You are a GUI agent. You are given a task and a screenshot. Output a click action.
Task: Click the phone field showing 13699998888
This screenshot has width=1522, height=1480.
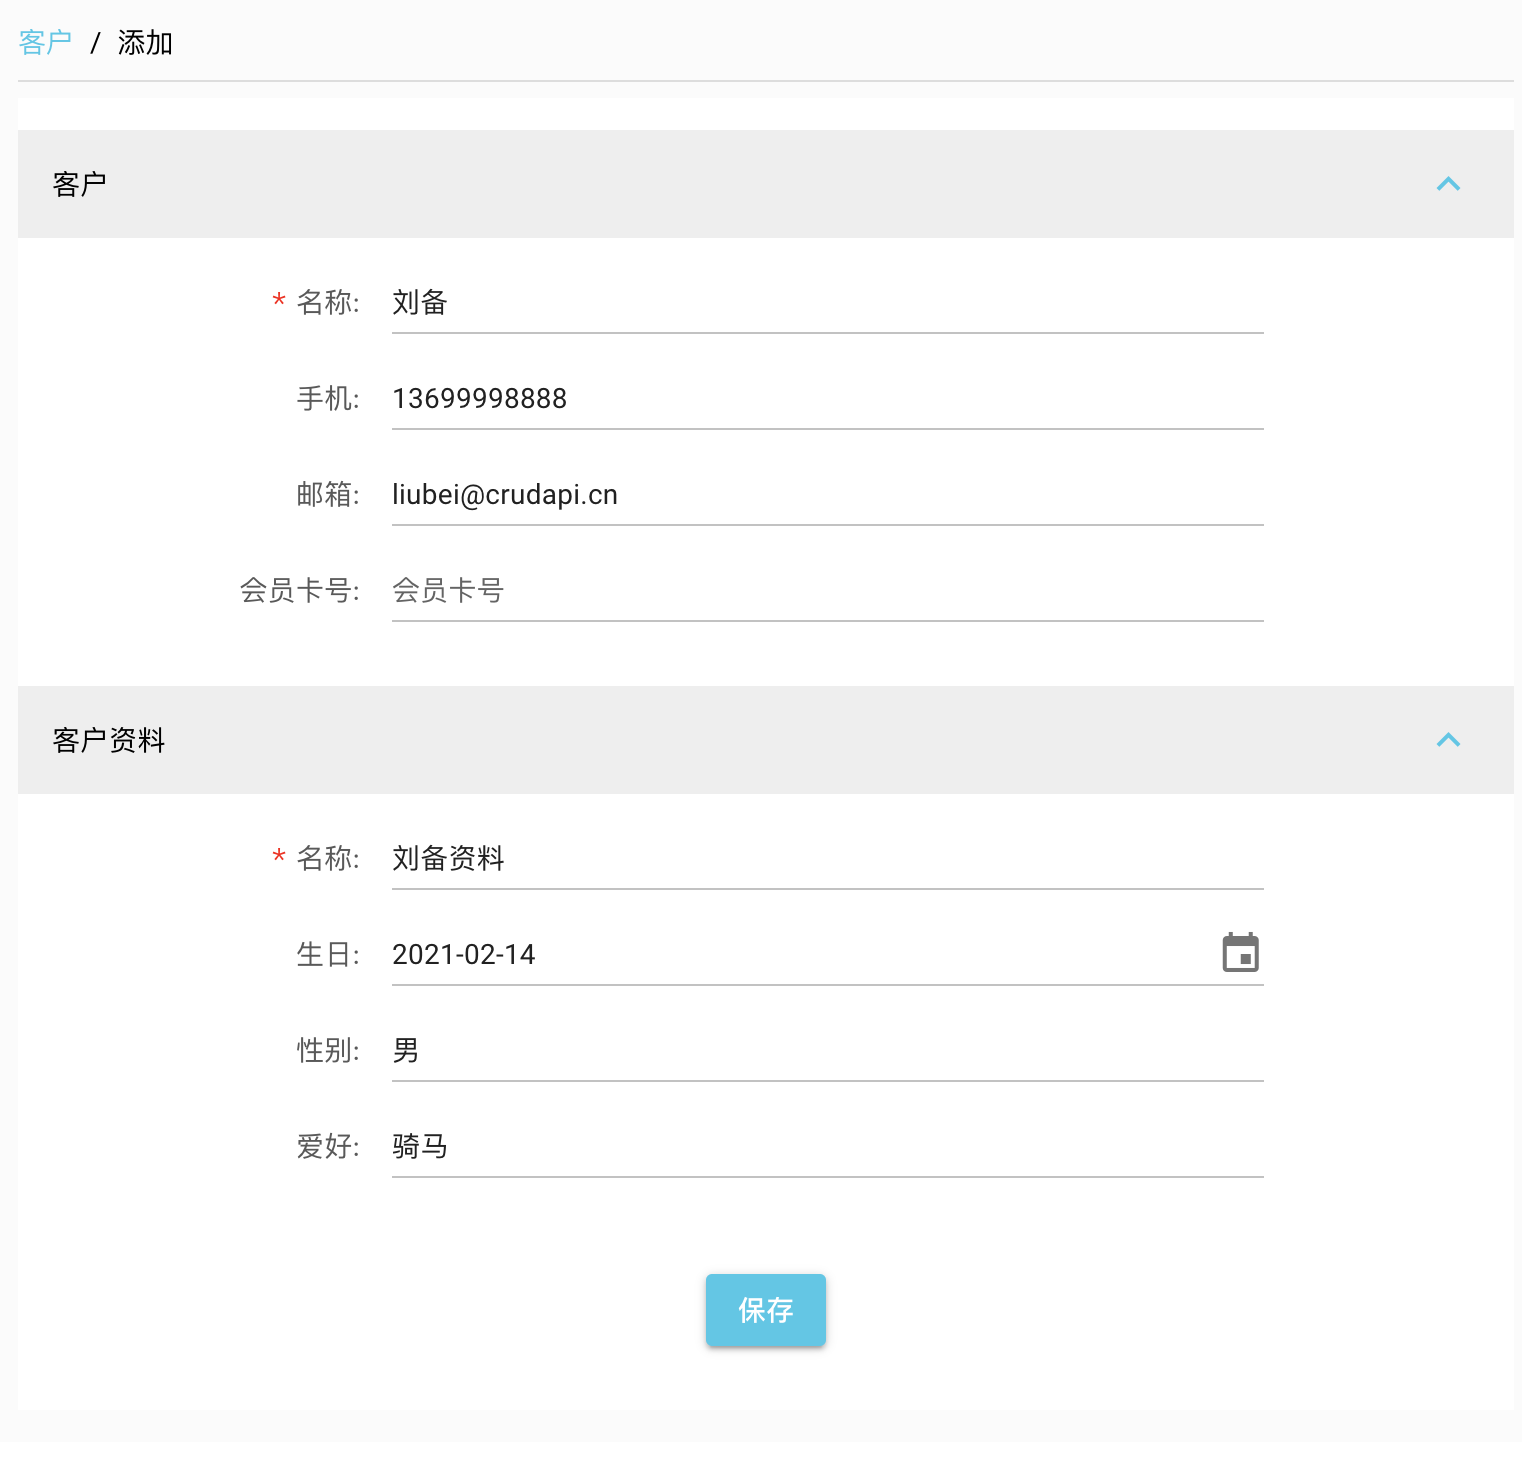point(826,398)
